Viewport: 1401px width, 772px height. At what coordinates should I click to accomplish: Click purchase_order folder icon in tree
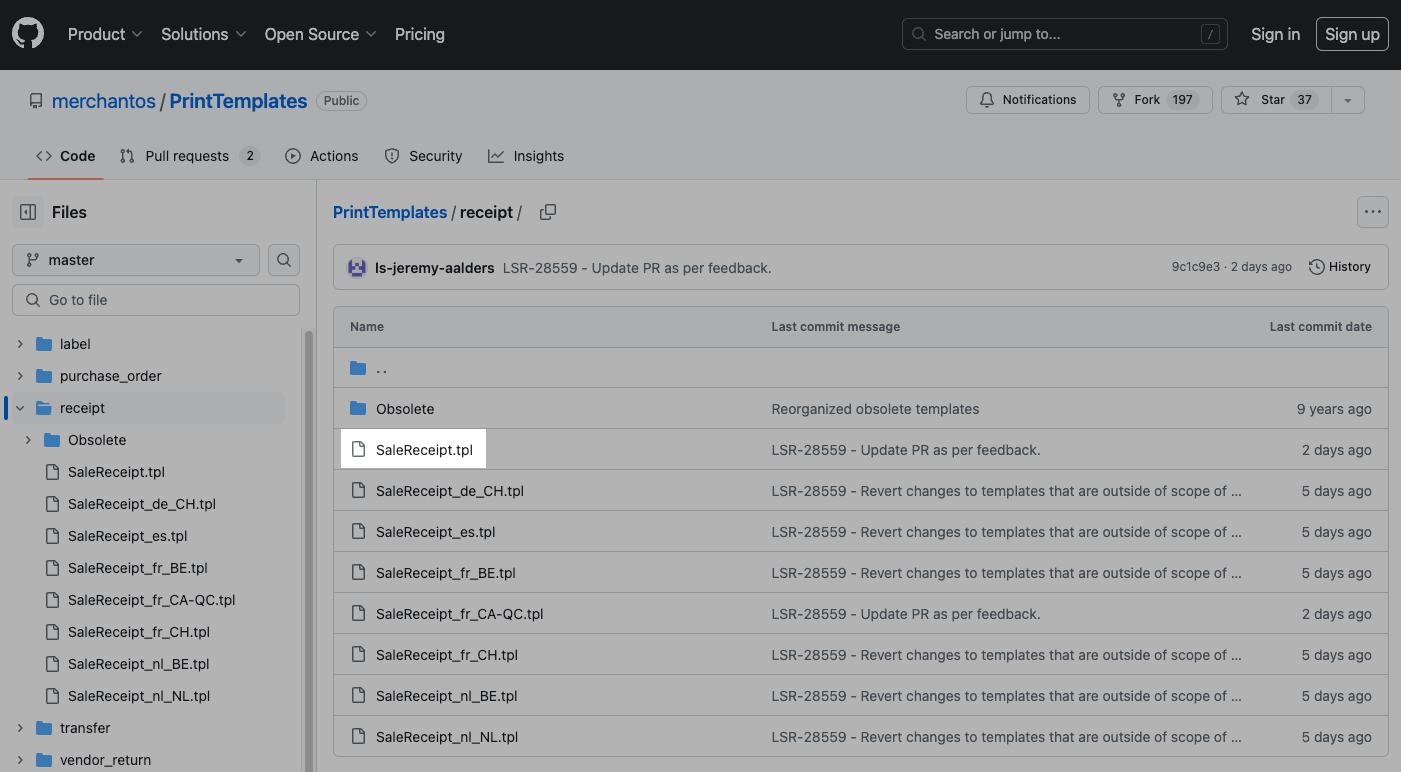(x=43, y=376)
